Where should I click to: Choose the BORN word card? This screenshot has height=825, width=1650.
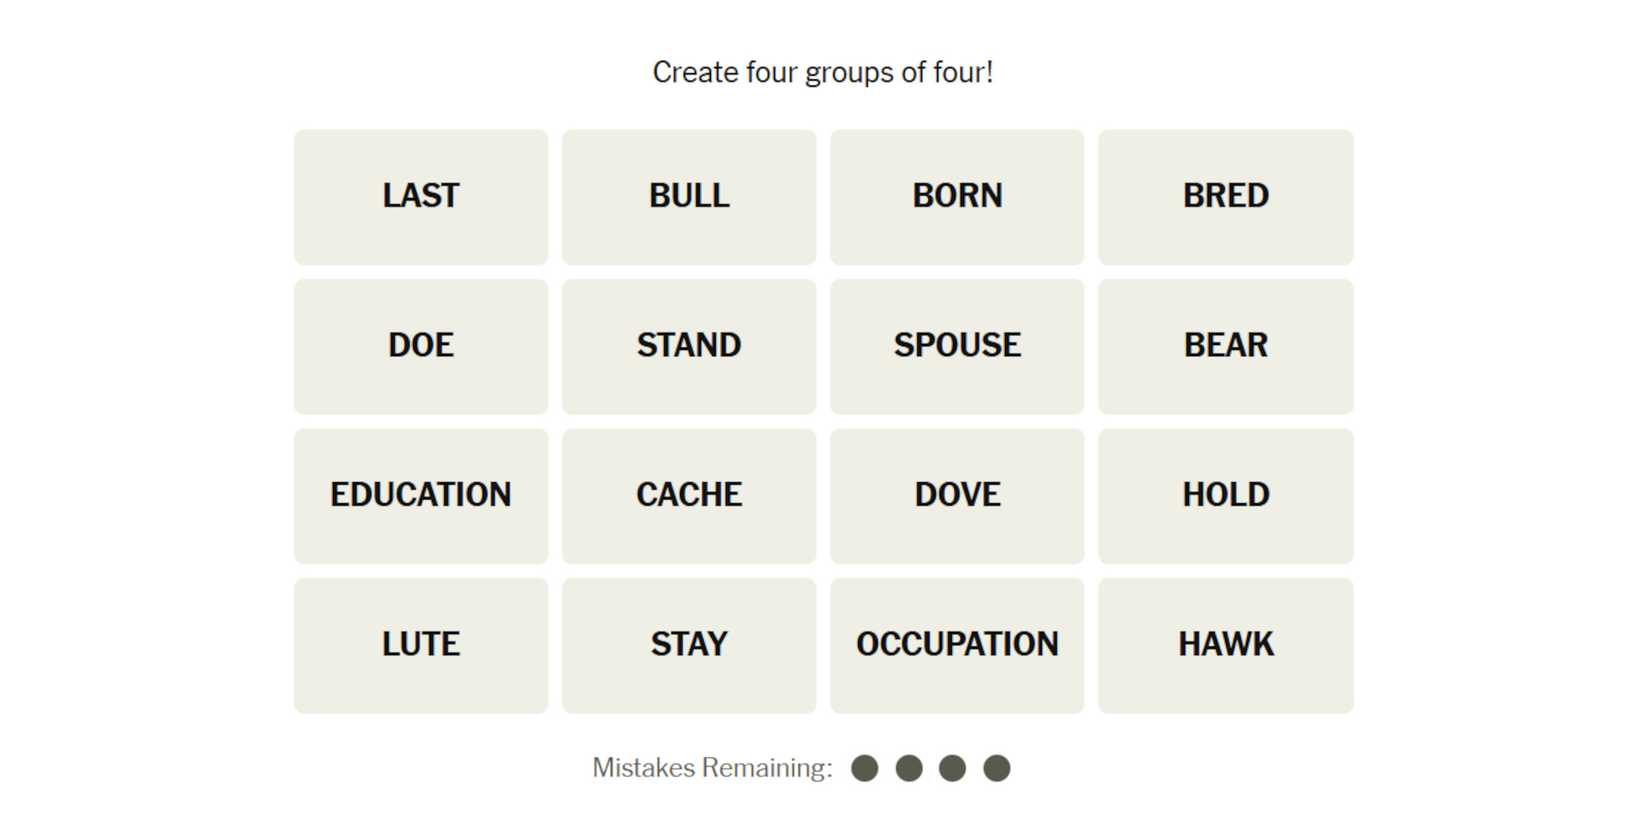957,197
